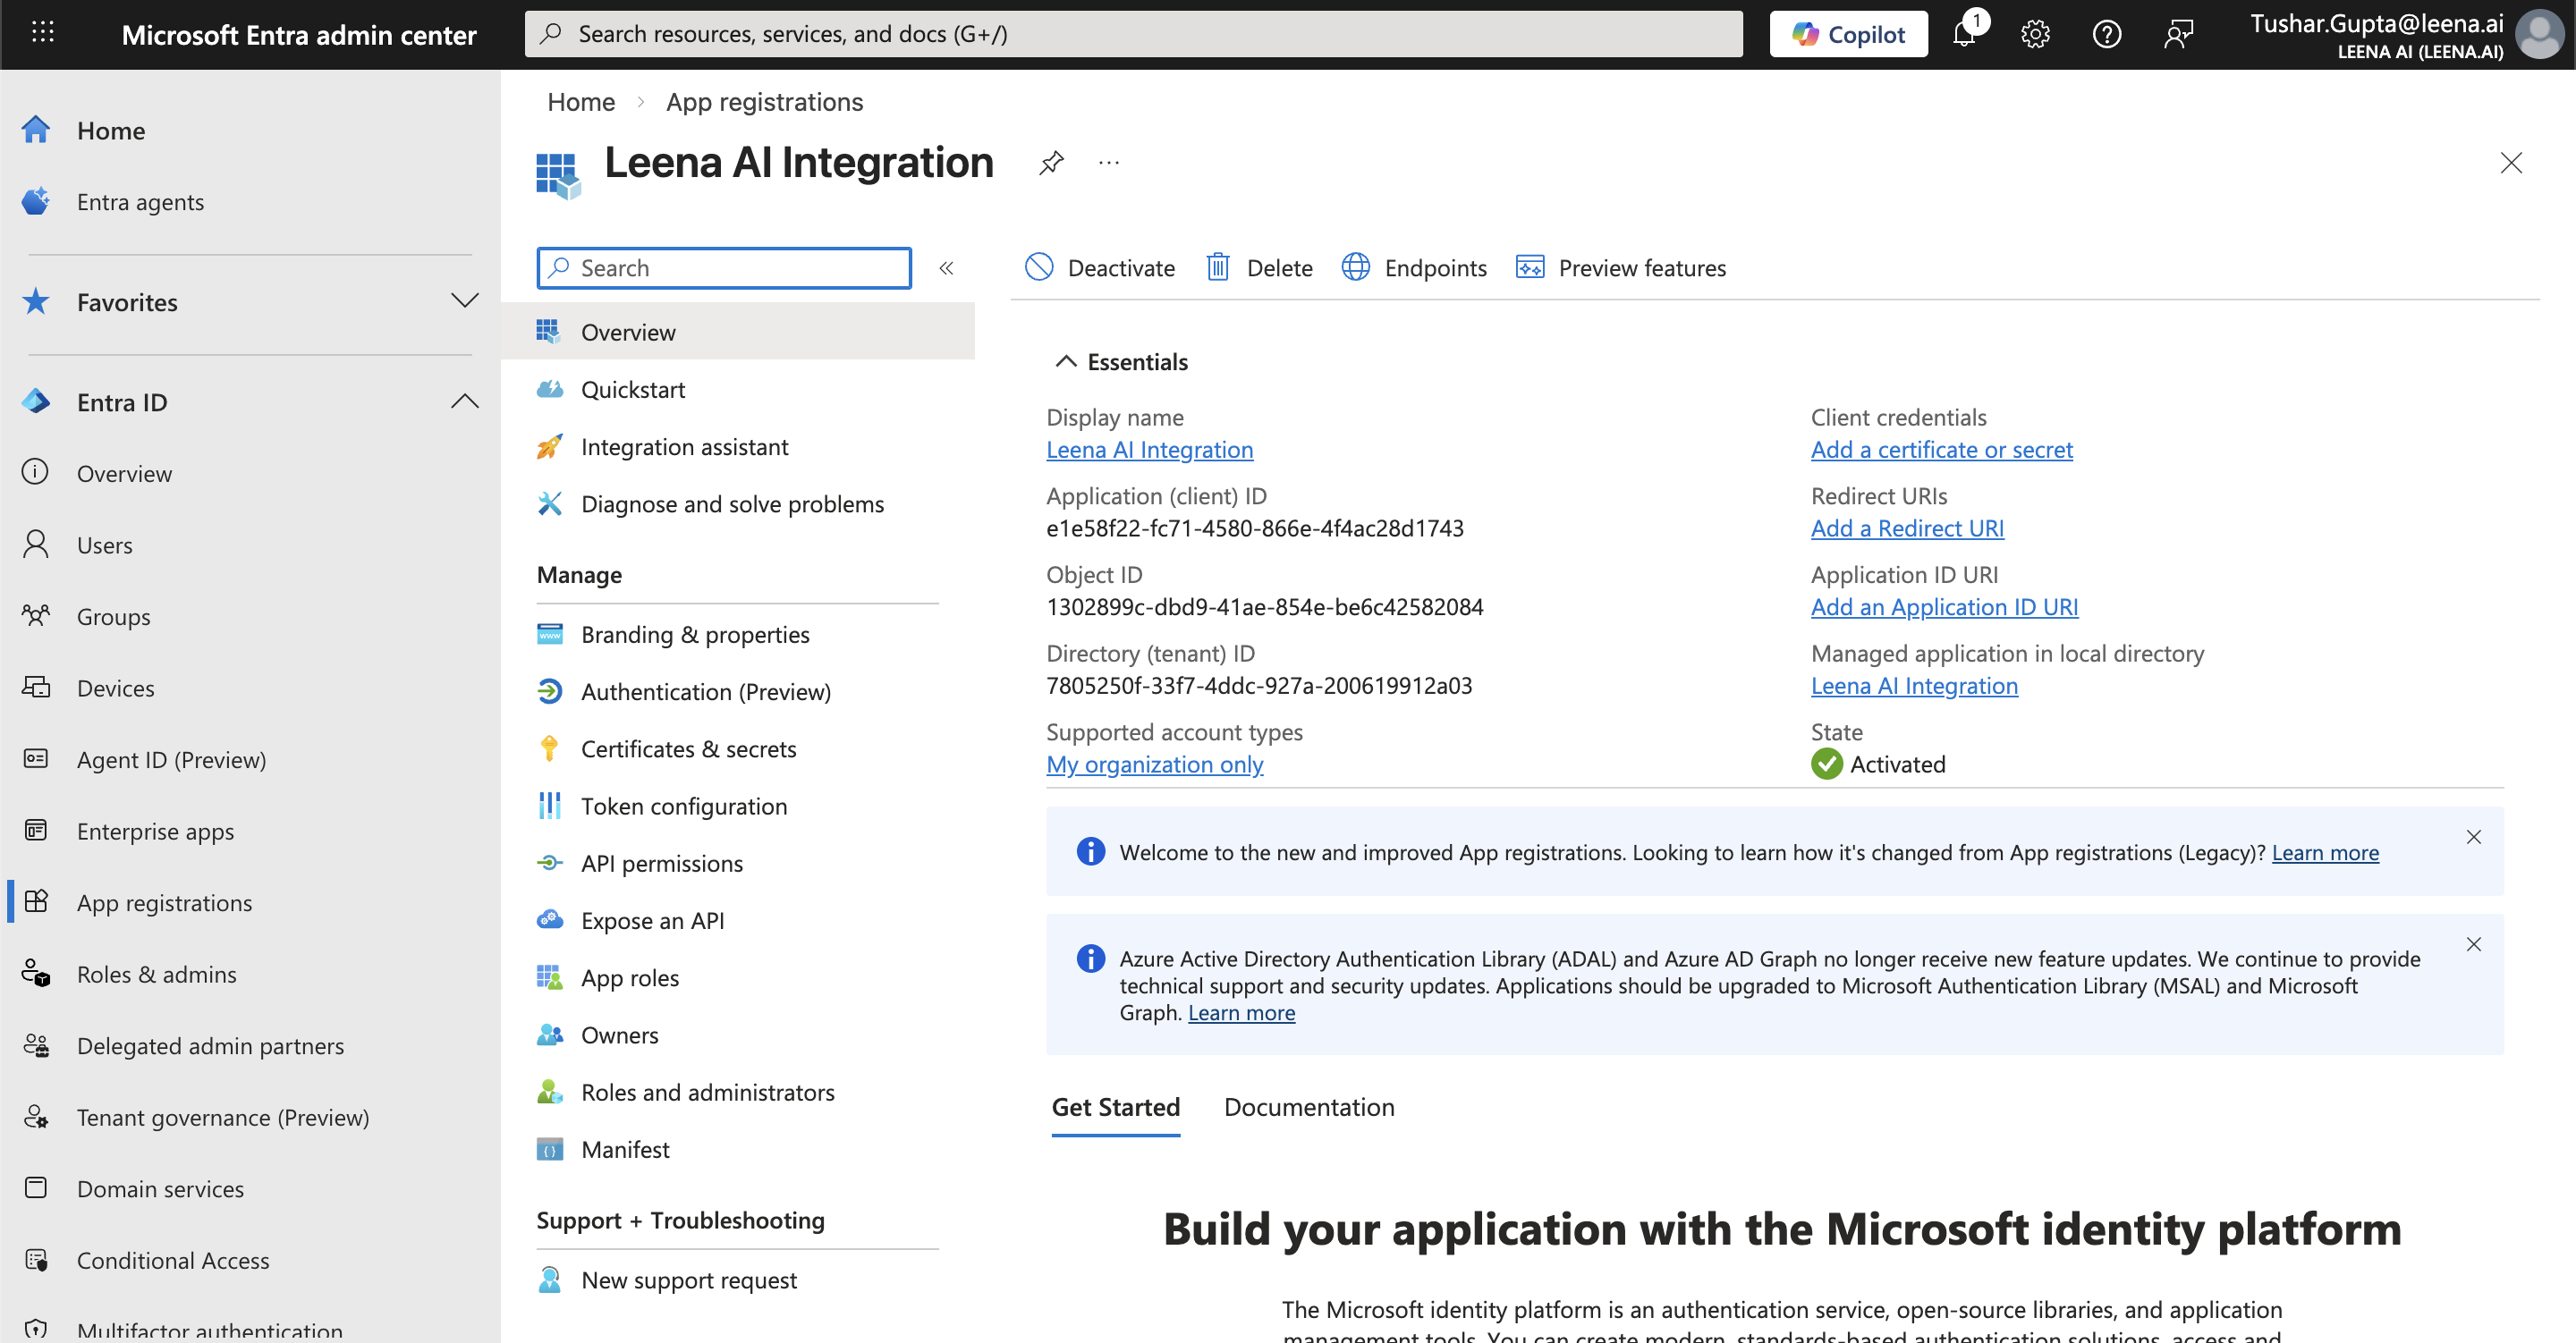Click the Add a certificate or secret link

tap(1941, 450)
